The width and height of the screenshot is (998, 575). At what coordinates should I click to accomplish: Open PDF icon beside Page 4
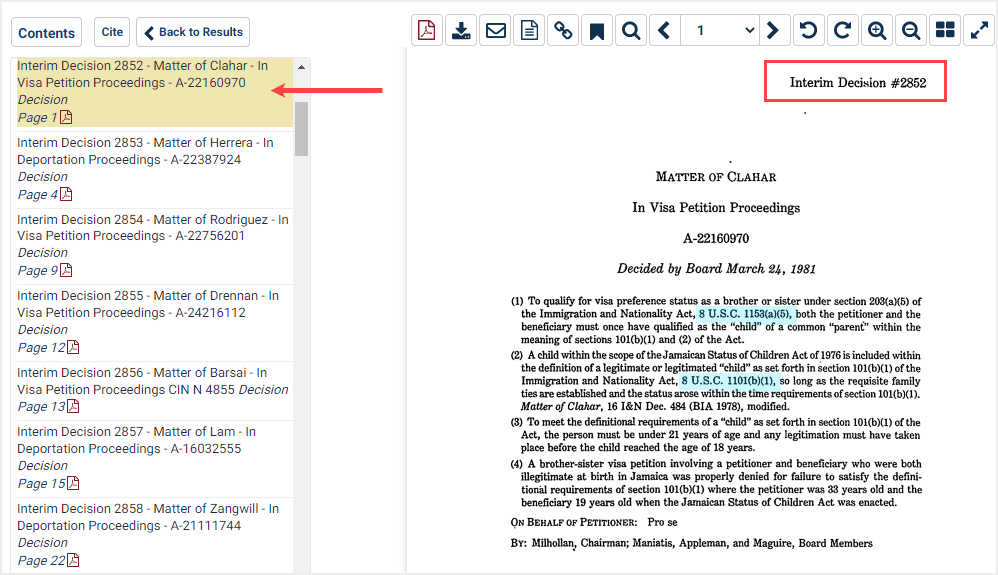tap(66, 194)
